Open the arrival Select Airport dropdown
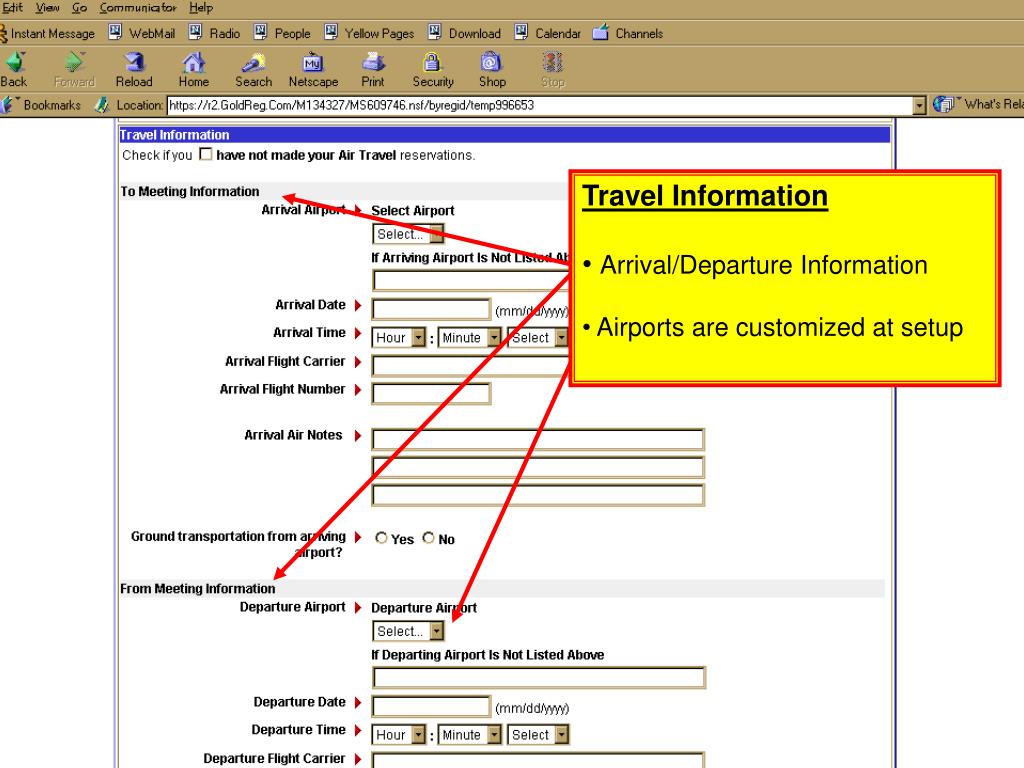The image size is (1024, 768). coord(408,234)
